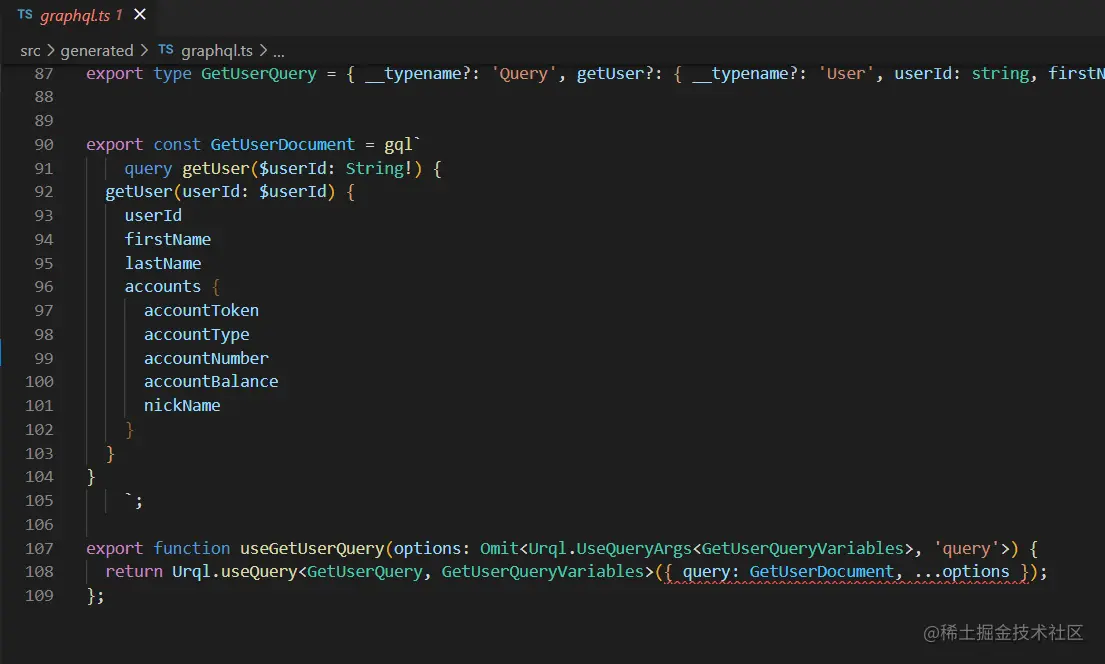This screenshot has width=1105, height=664.
Task: Click 'UseQueryArgs' on line 107
Action: (x=634, y=548)
